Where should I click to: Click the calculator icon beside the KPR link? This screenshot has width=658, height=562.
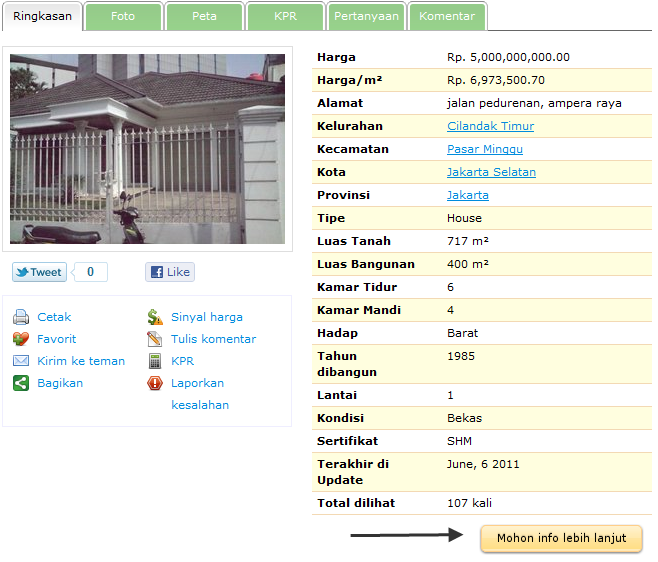coord(155,361)
